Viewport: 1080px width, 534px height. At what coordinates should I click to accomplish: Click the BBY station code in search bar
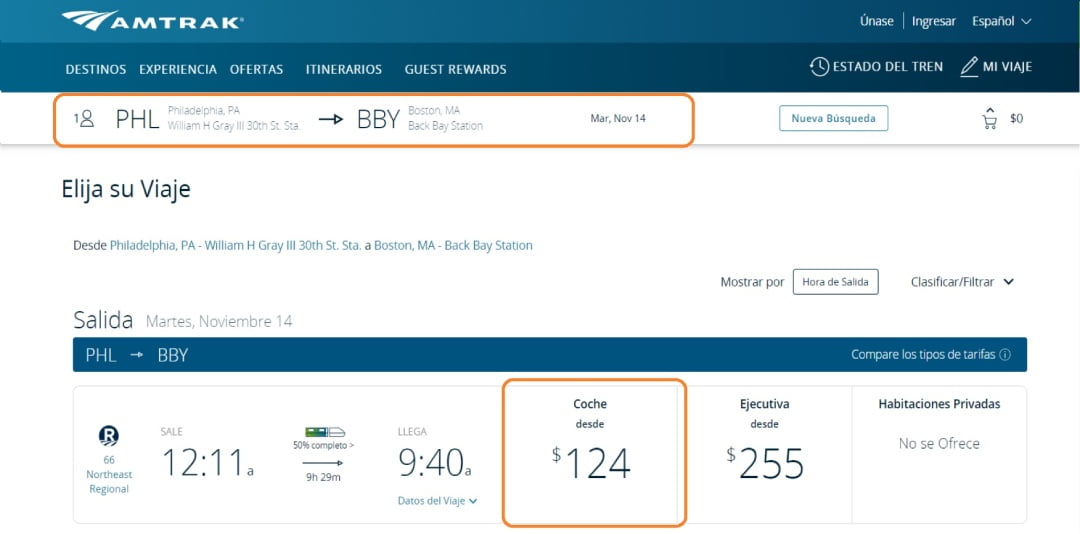click(x=378, y=119)
